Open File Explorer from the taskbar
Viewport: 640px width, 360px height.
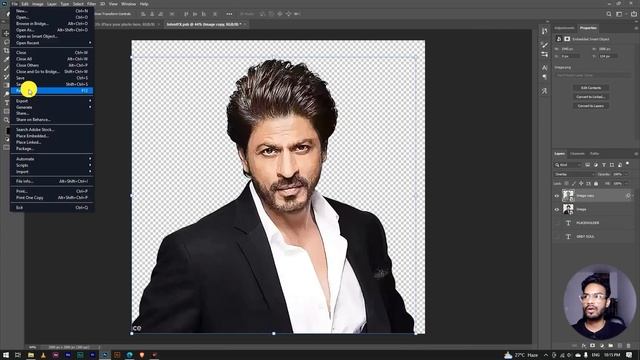point(31,355)
